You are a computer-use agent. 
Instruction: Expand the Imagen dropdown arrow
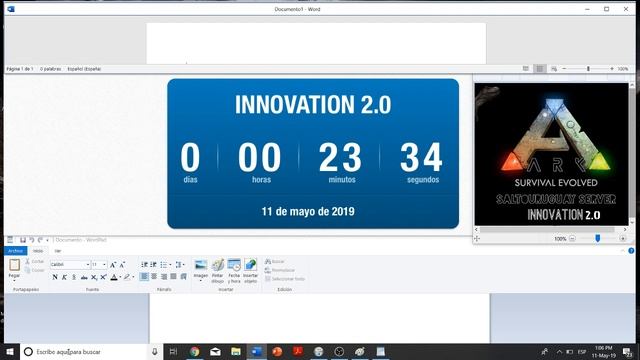click(x=200, y=281)
